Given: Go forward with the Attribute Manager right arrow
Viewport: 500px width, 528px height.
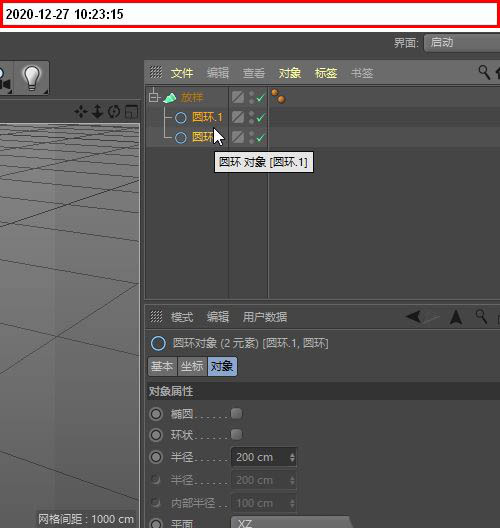Looking at the screenshot, I should [432, 317].
